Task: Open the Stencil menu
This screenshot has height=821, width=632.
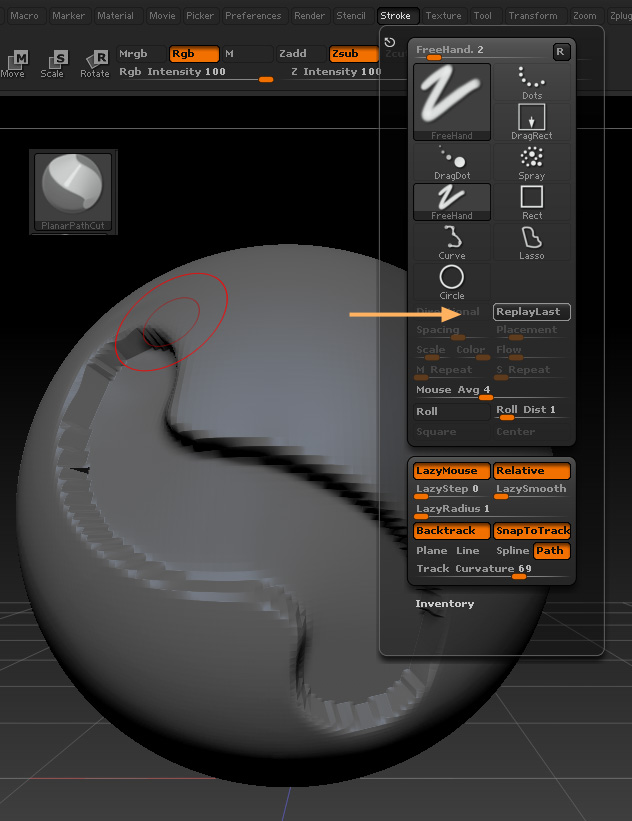Action: pyautogui.click(x=351, y=16)
